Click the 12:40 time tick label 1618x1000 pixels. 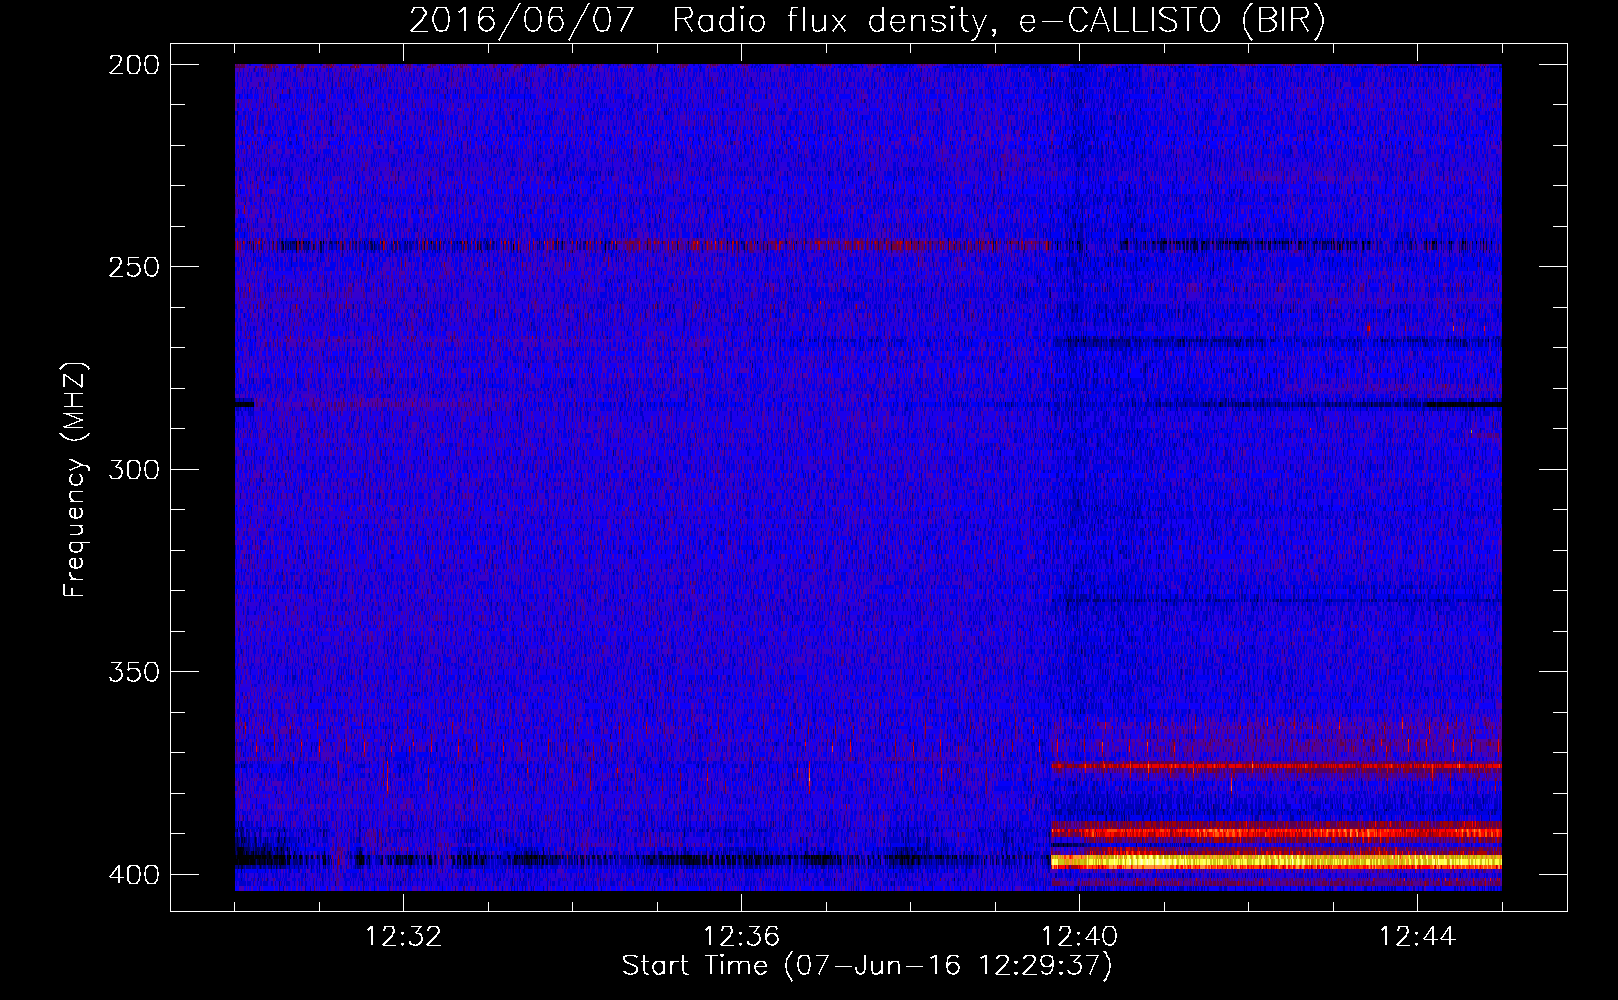pos(1079,936)
